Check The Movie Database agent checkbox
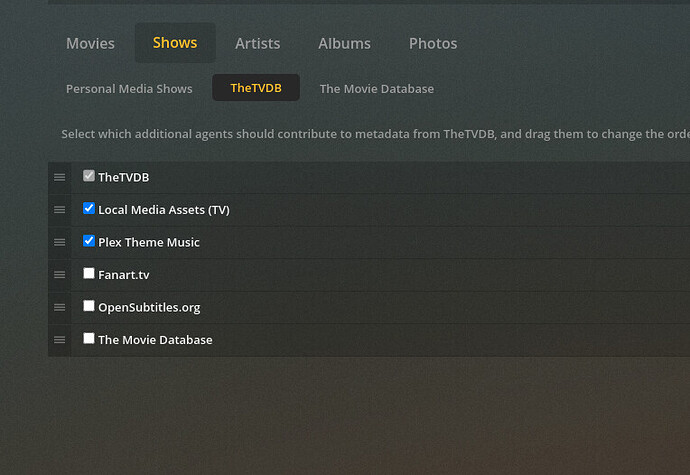 click(x=88, y=338)
